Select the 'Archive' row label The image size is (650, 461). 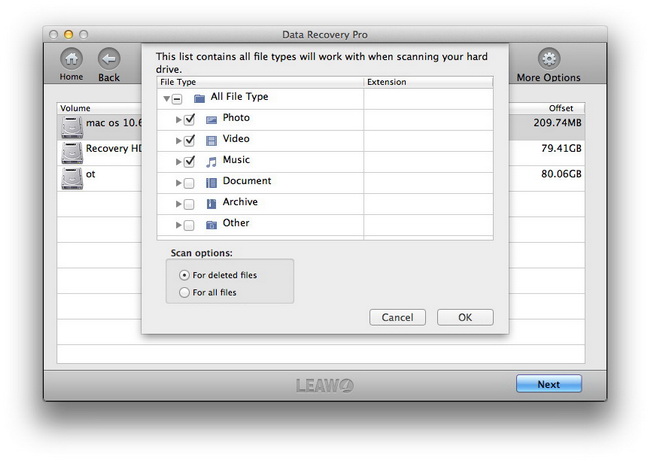[240, 202]
